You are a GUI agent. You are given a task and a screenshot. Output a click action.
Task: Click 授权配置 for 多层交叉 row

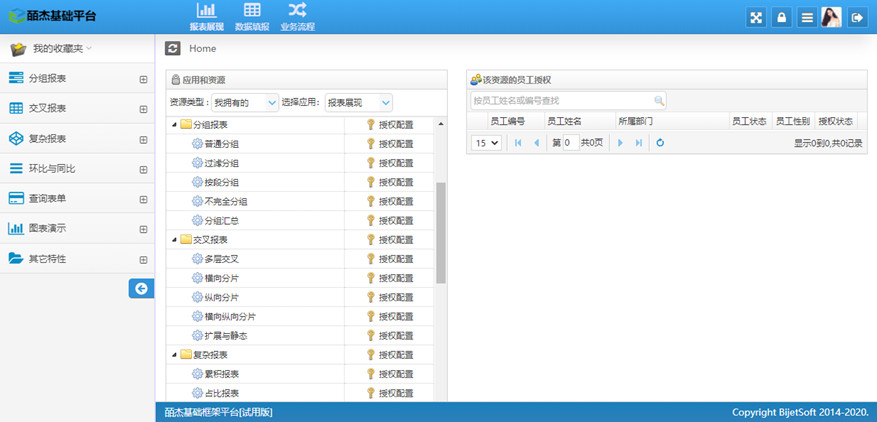[x=395, y=259]
